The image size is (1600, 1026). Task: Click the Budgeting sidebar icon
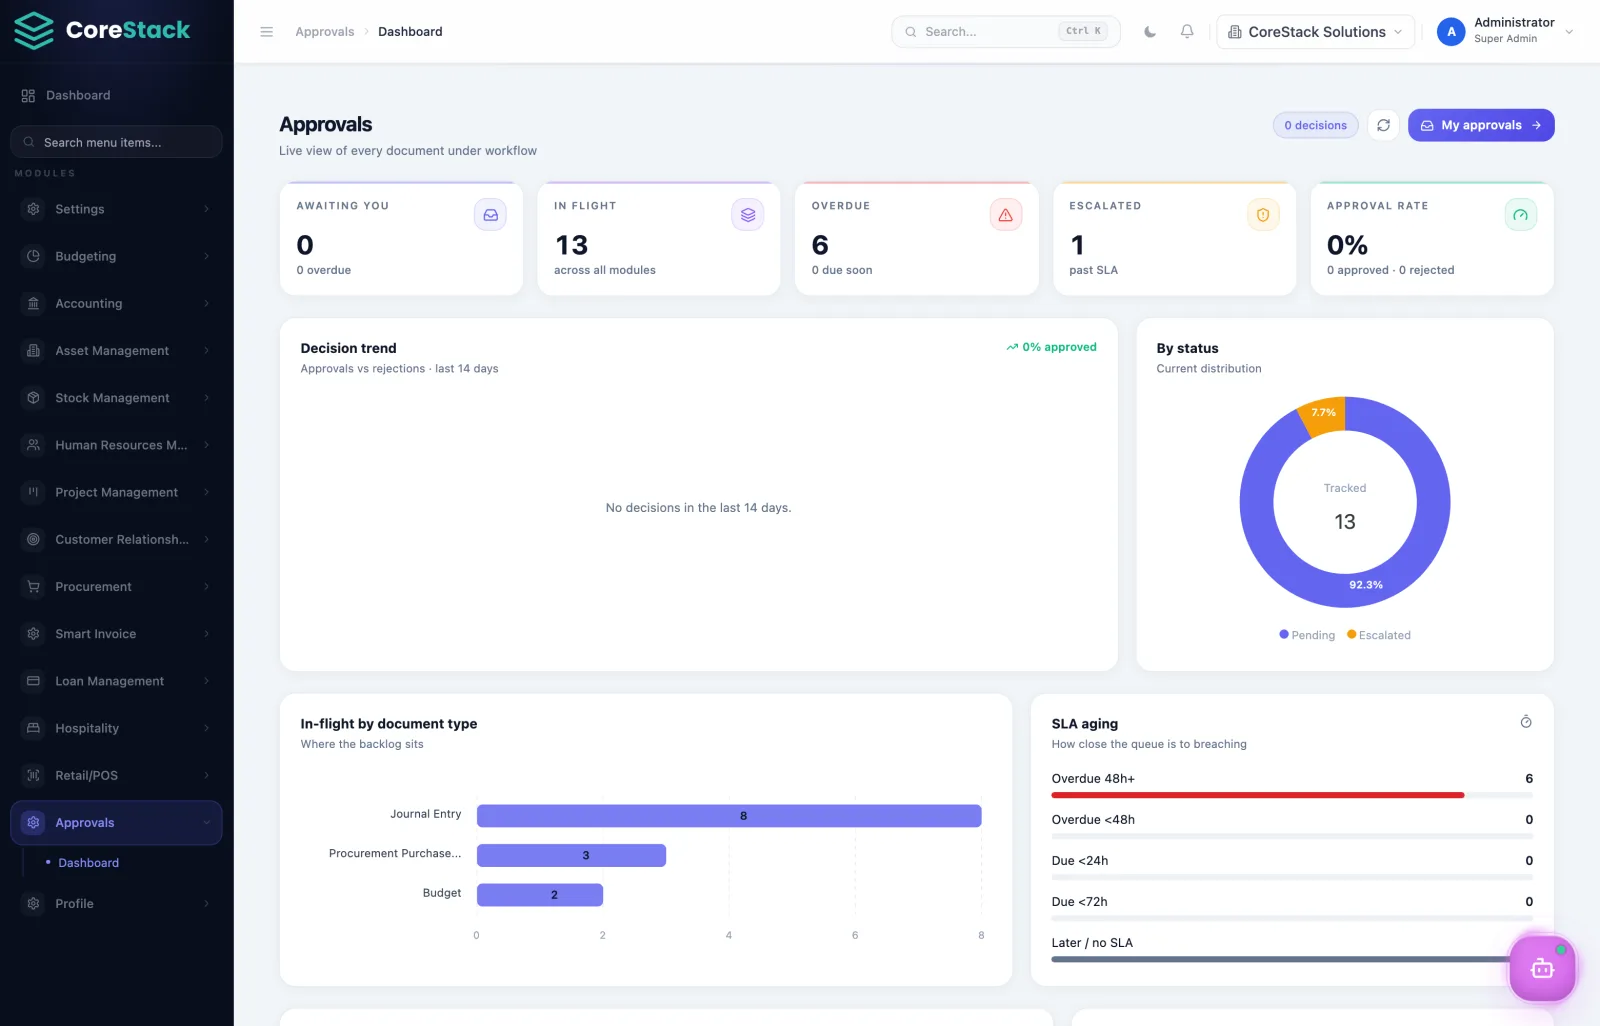[x=33, y=256]
